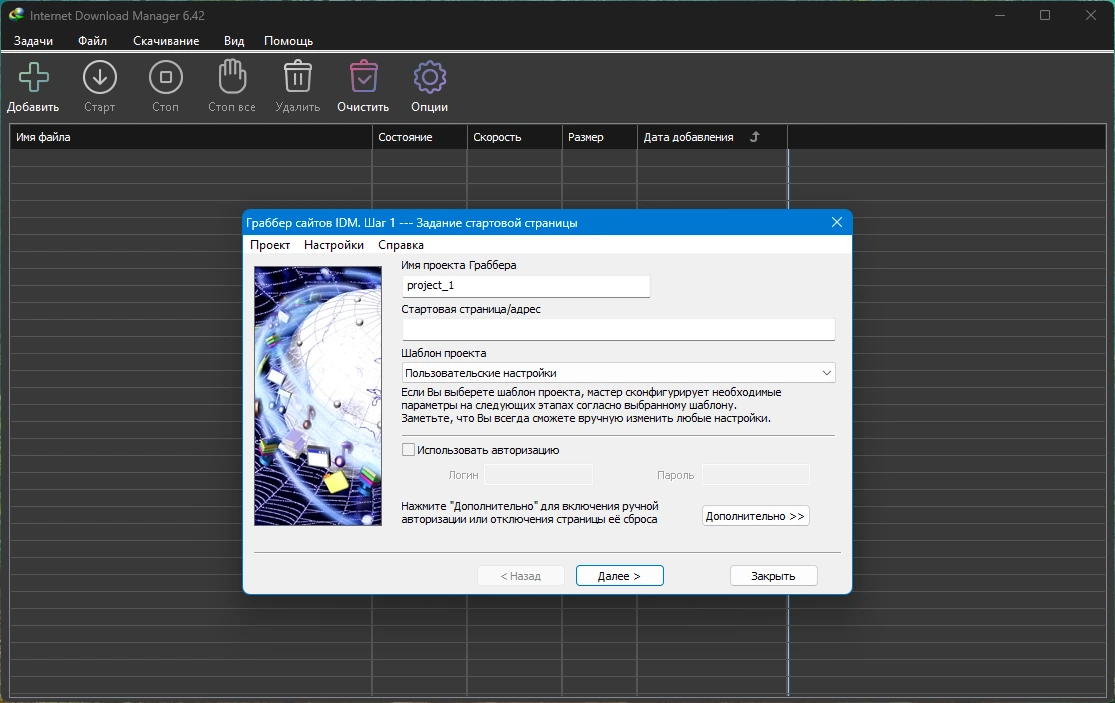Screen dimensions: 1115x703
Task: Open the Помощь menu
Action: tap(288, 41)
